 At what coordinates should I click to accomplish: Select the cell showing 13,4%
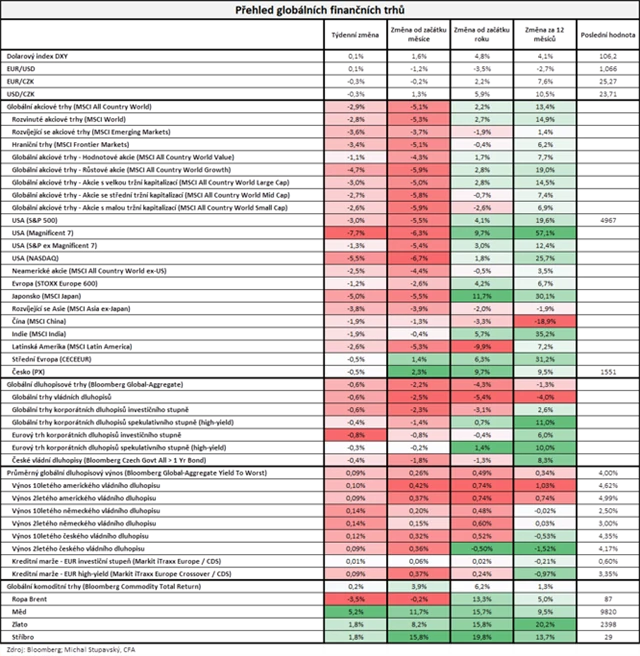[x=545, y=105]
